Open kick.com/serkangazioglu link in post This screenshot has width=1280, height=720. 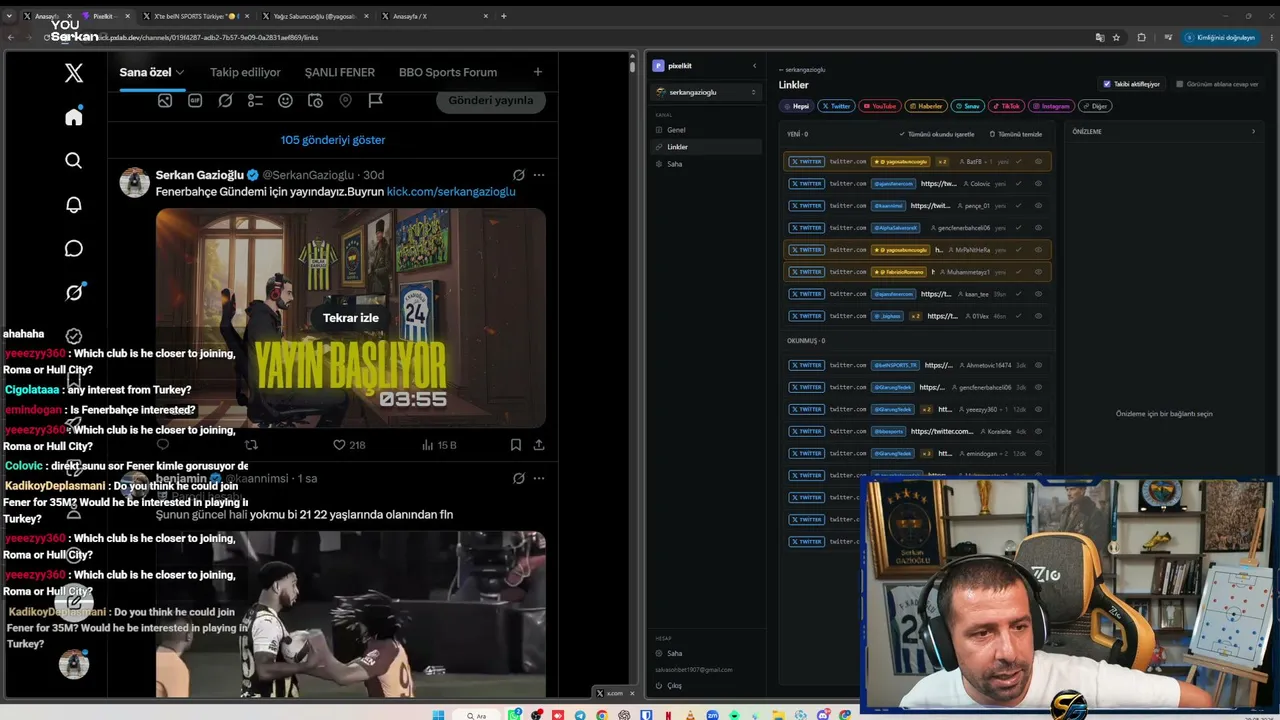tap(451, 191)
